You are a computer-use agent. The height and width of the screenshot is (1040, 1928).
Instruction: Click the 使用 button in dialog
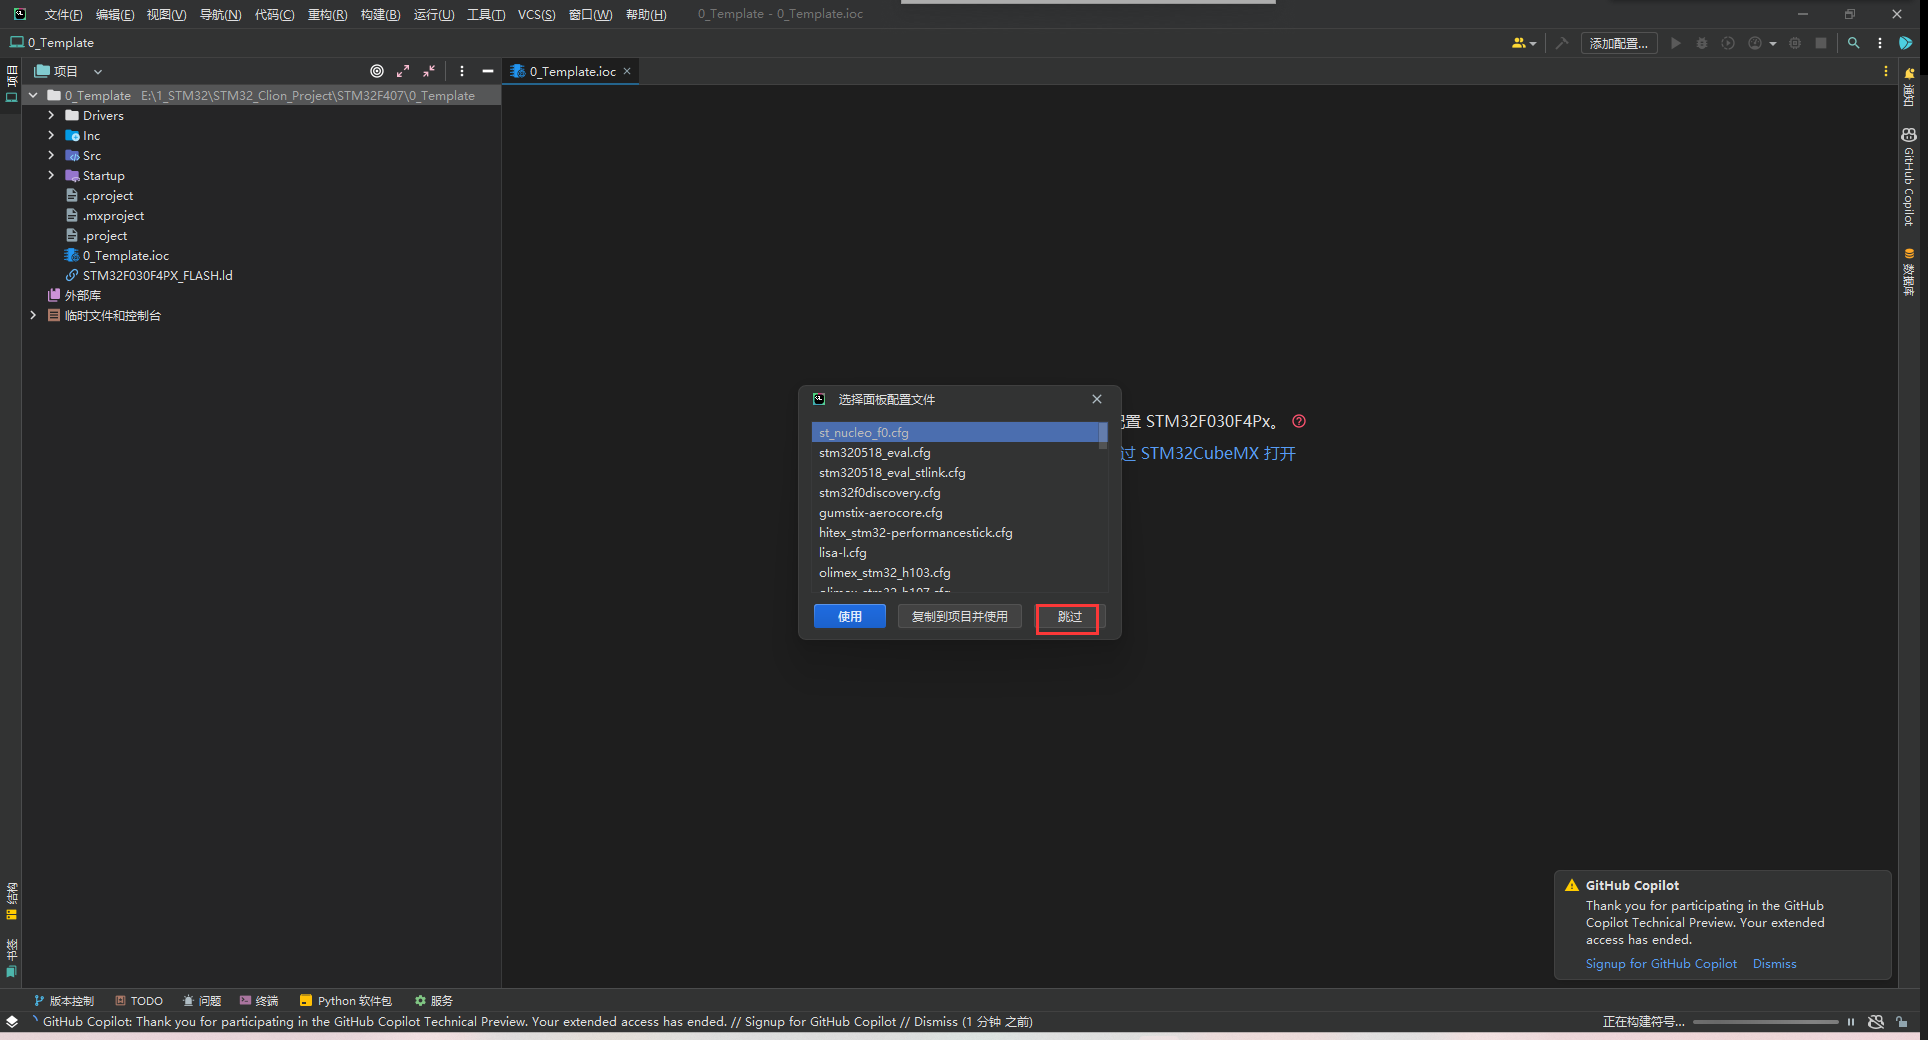pos(849,616)
